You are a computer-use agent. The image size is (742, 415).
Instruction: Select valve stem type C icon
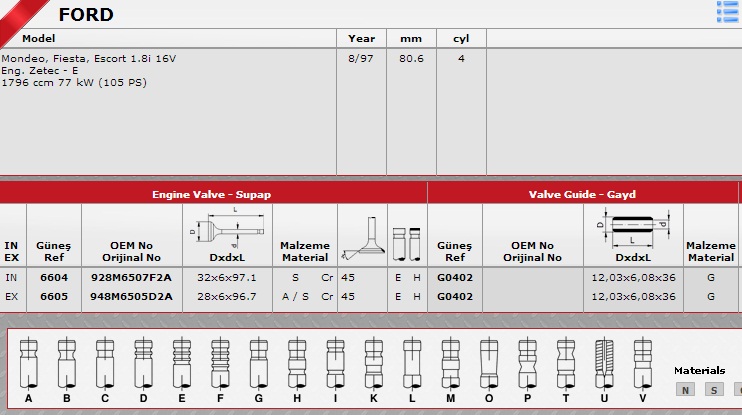(x=105, y=363)
